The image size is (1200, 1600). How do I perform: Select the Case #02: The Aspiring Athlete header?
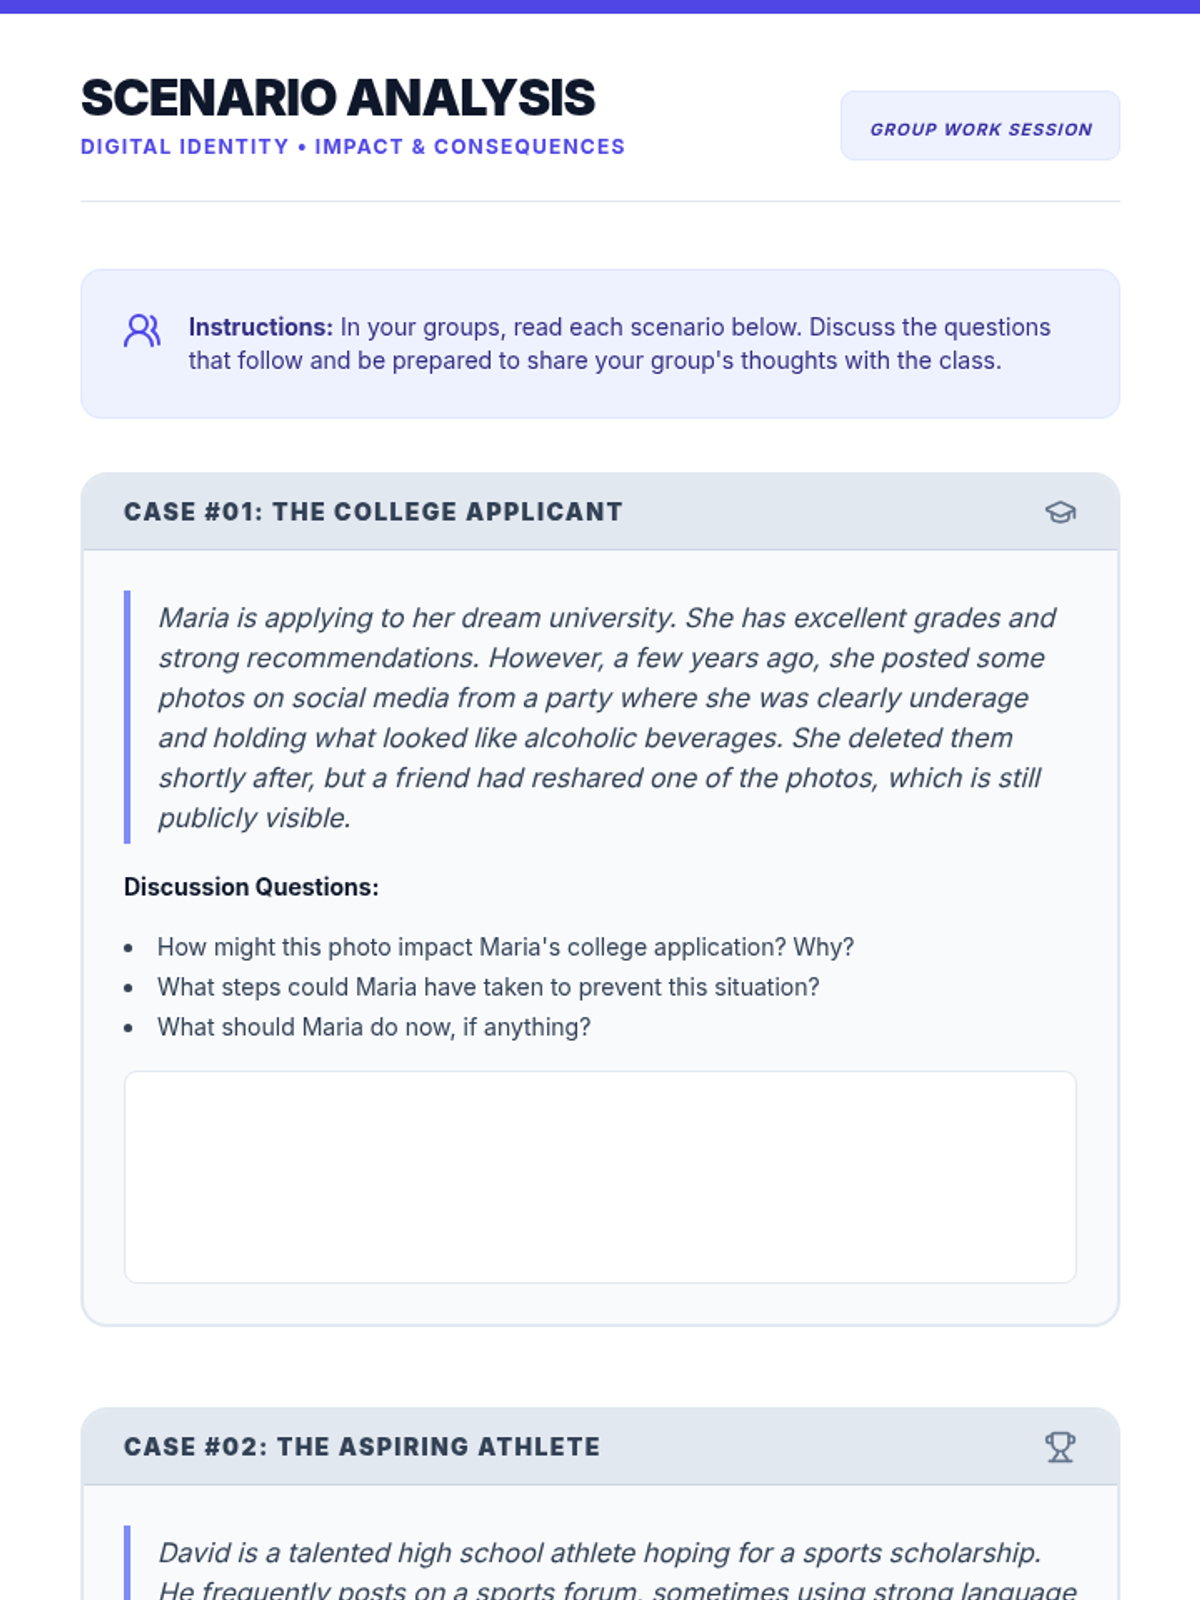[362, 1447]
